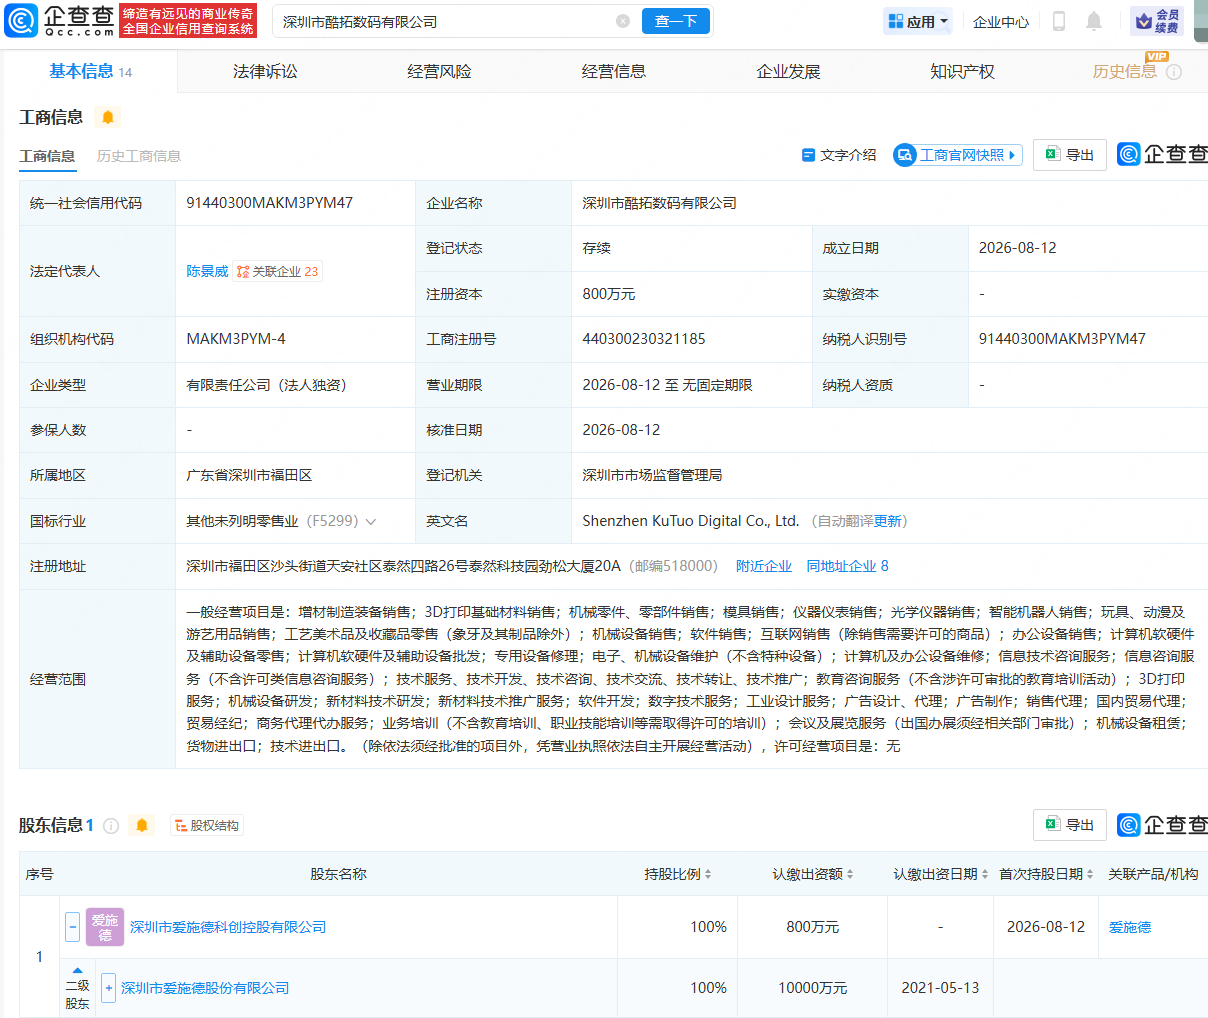Open 同地址企业 8 link
The height and width of the screenshot is (1018, 1208).
coord(848,566)
